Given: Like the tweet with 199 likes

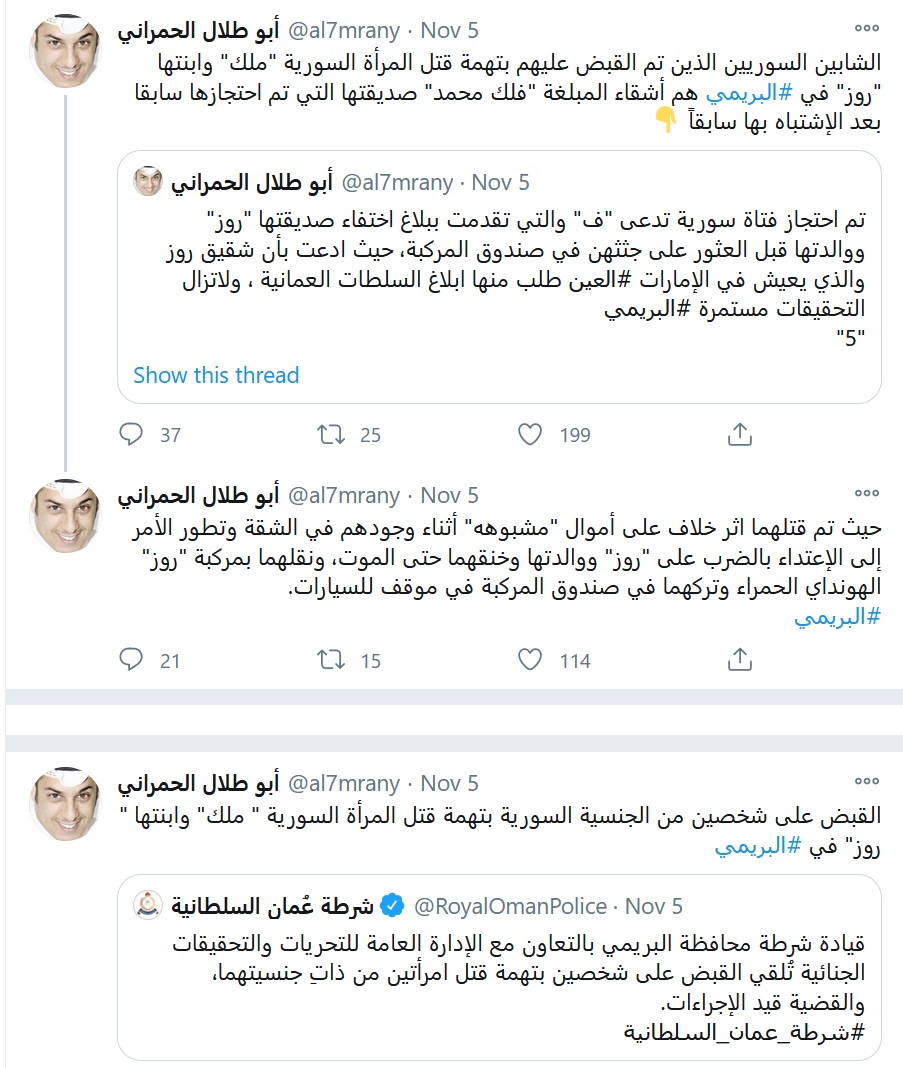Looking at the screenshot, I should pyautogui.click(x=531, y=434).
